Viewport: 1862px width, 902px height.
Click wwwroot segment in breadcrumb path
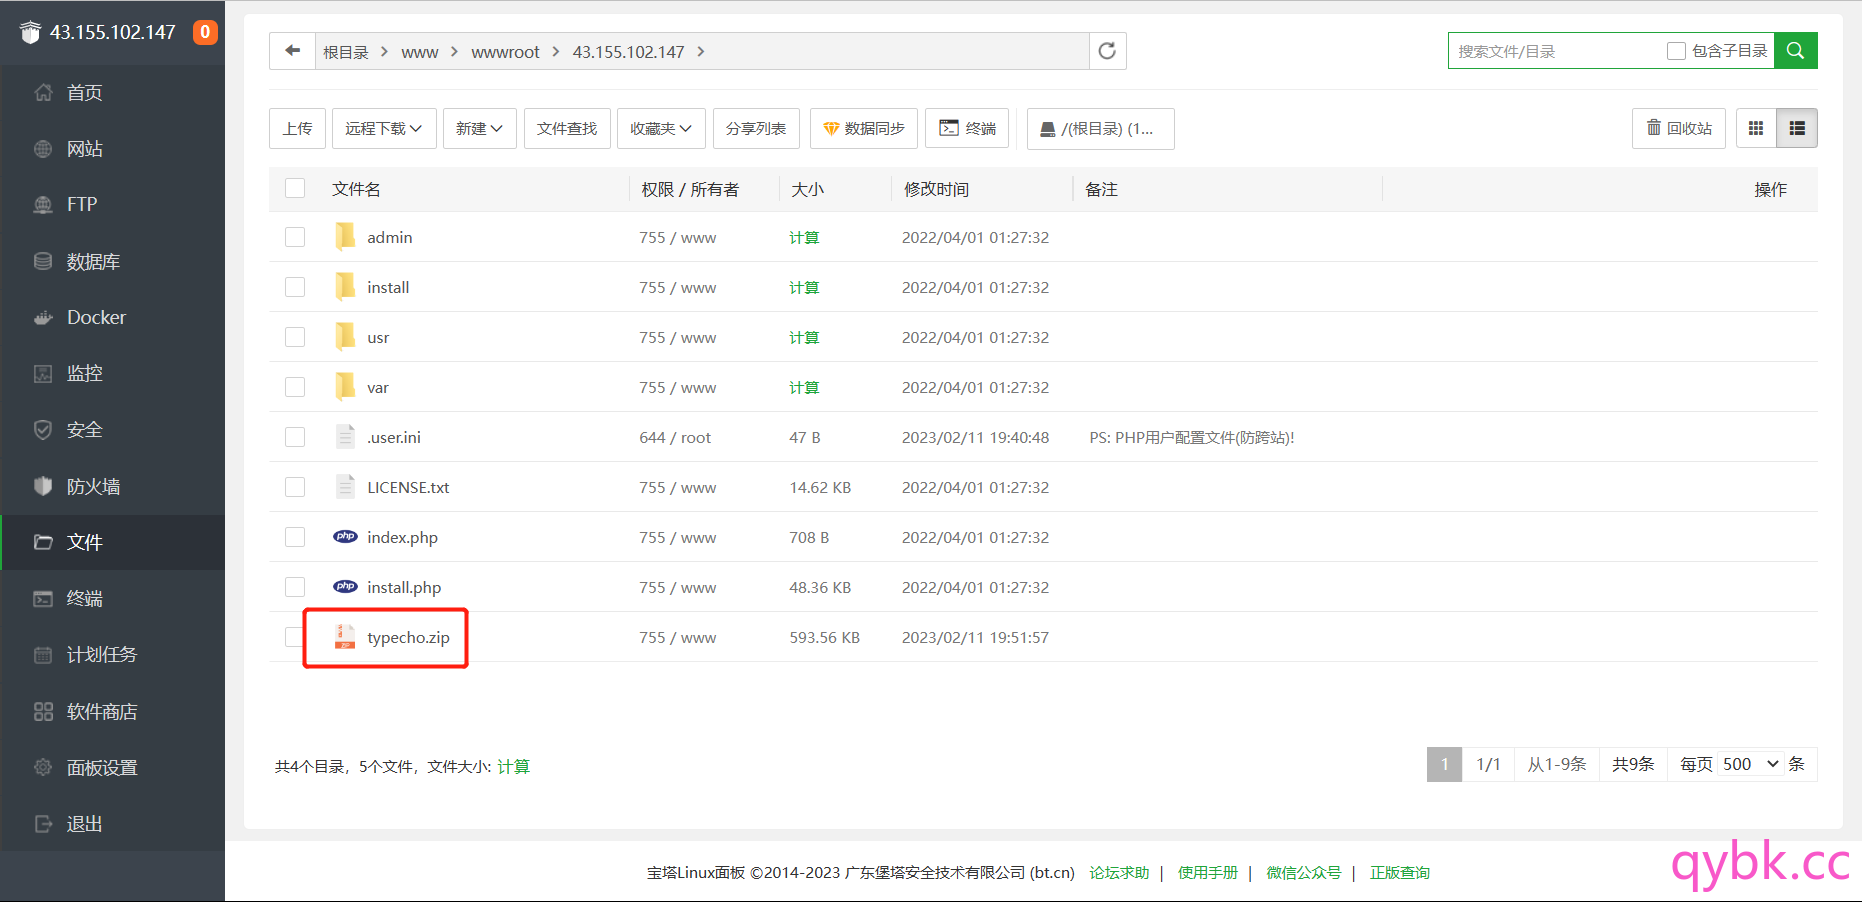[x=505, y=51]
